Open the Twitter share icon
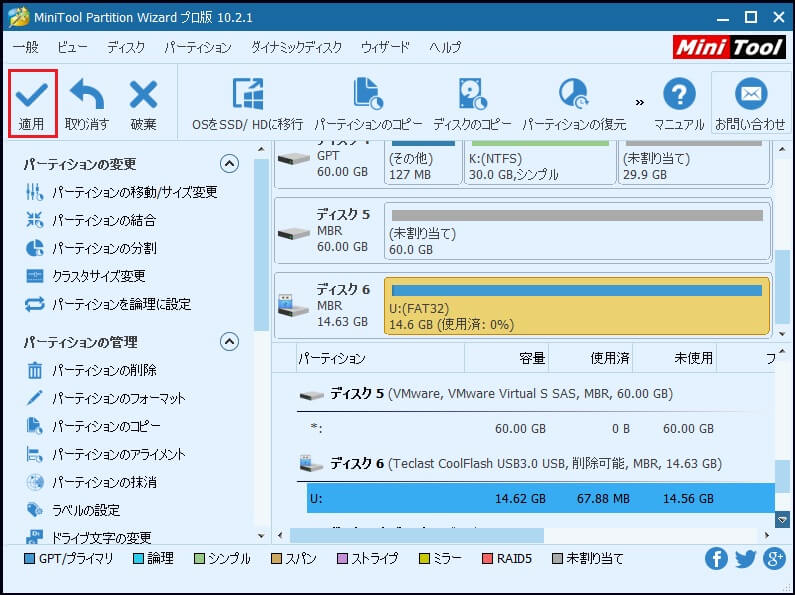 coord(745,559)
